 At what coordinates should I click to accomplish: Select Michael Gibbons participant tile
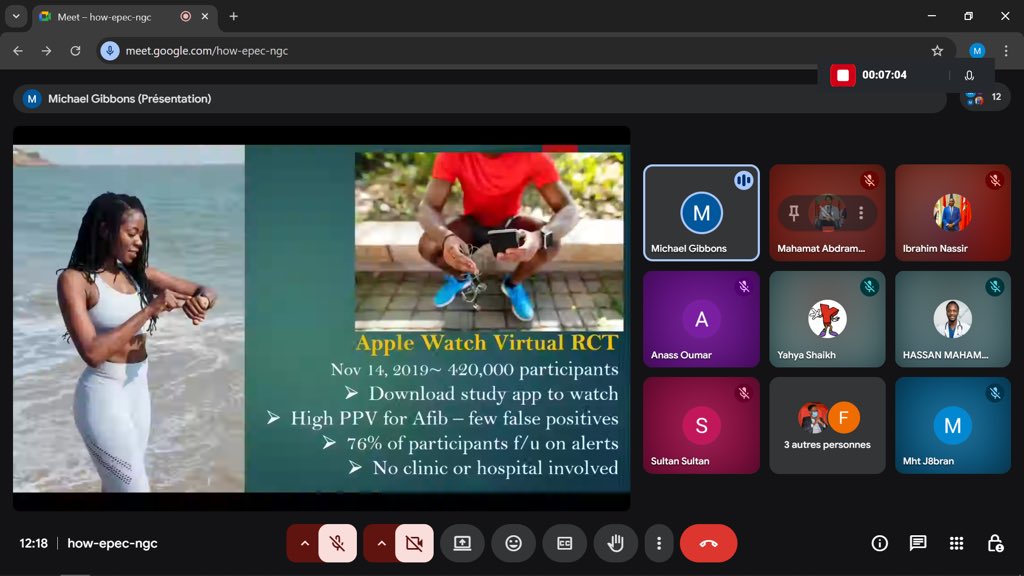tap(701, 213)
